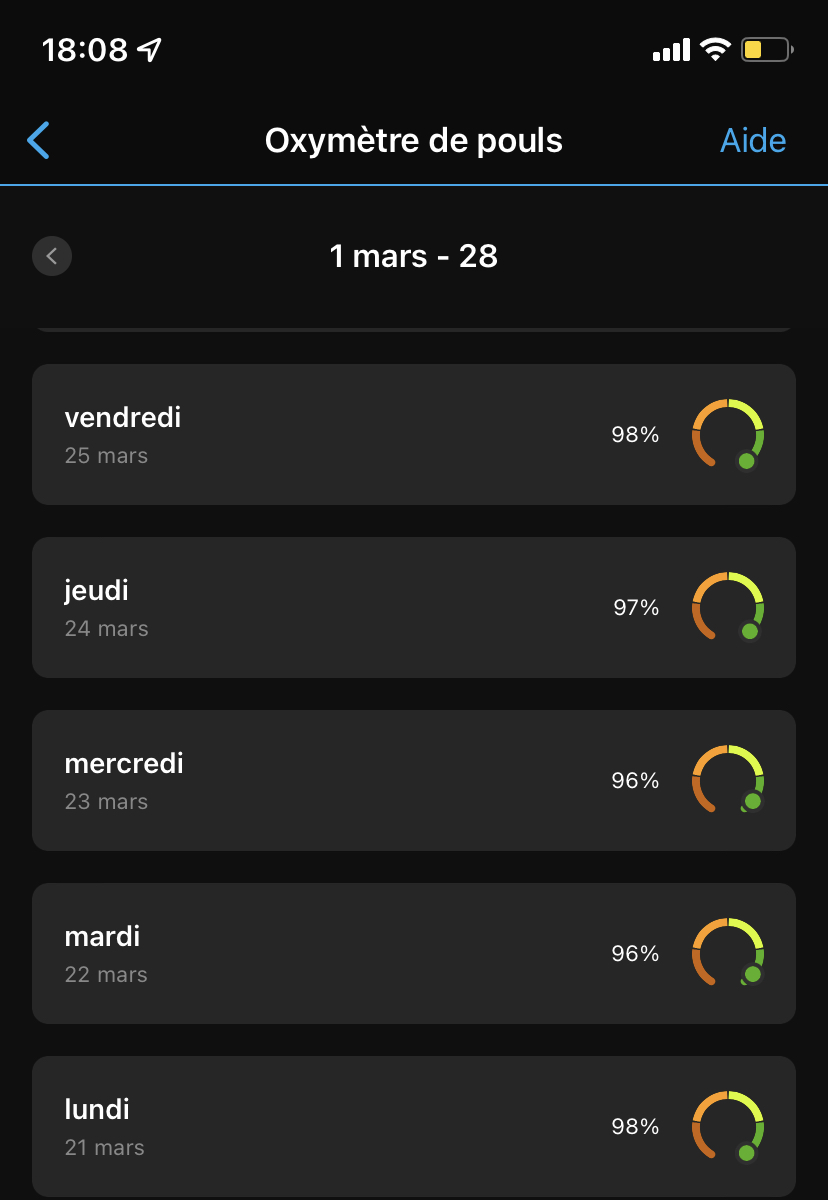Tap the 1 mars - 28 date range
Screen dimensions: 828x1200
click(x=414, y=257)
